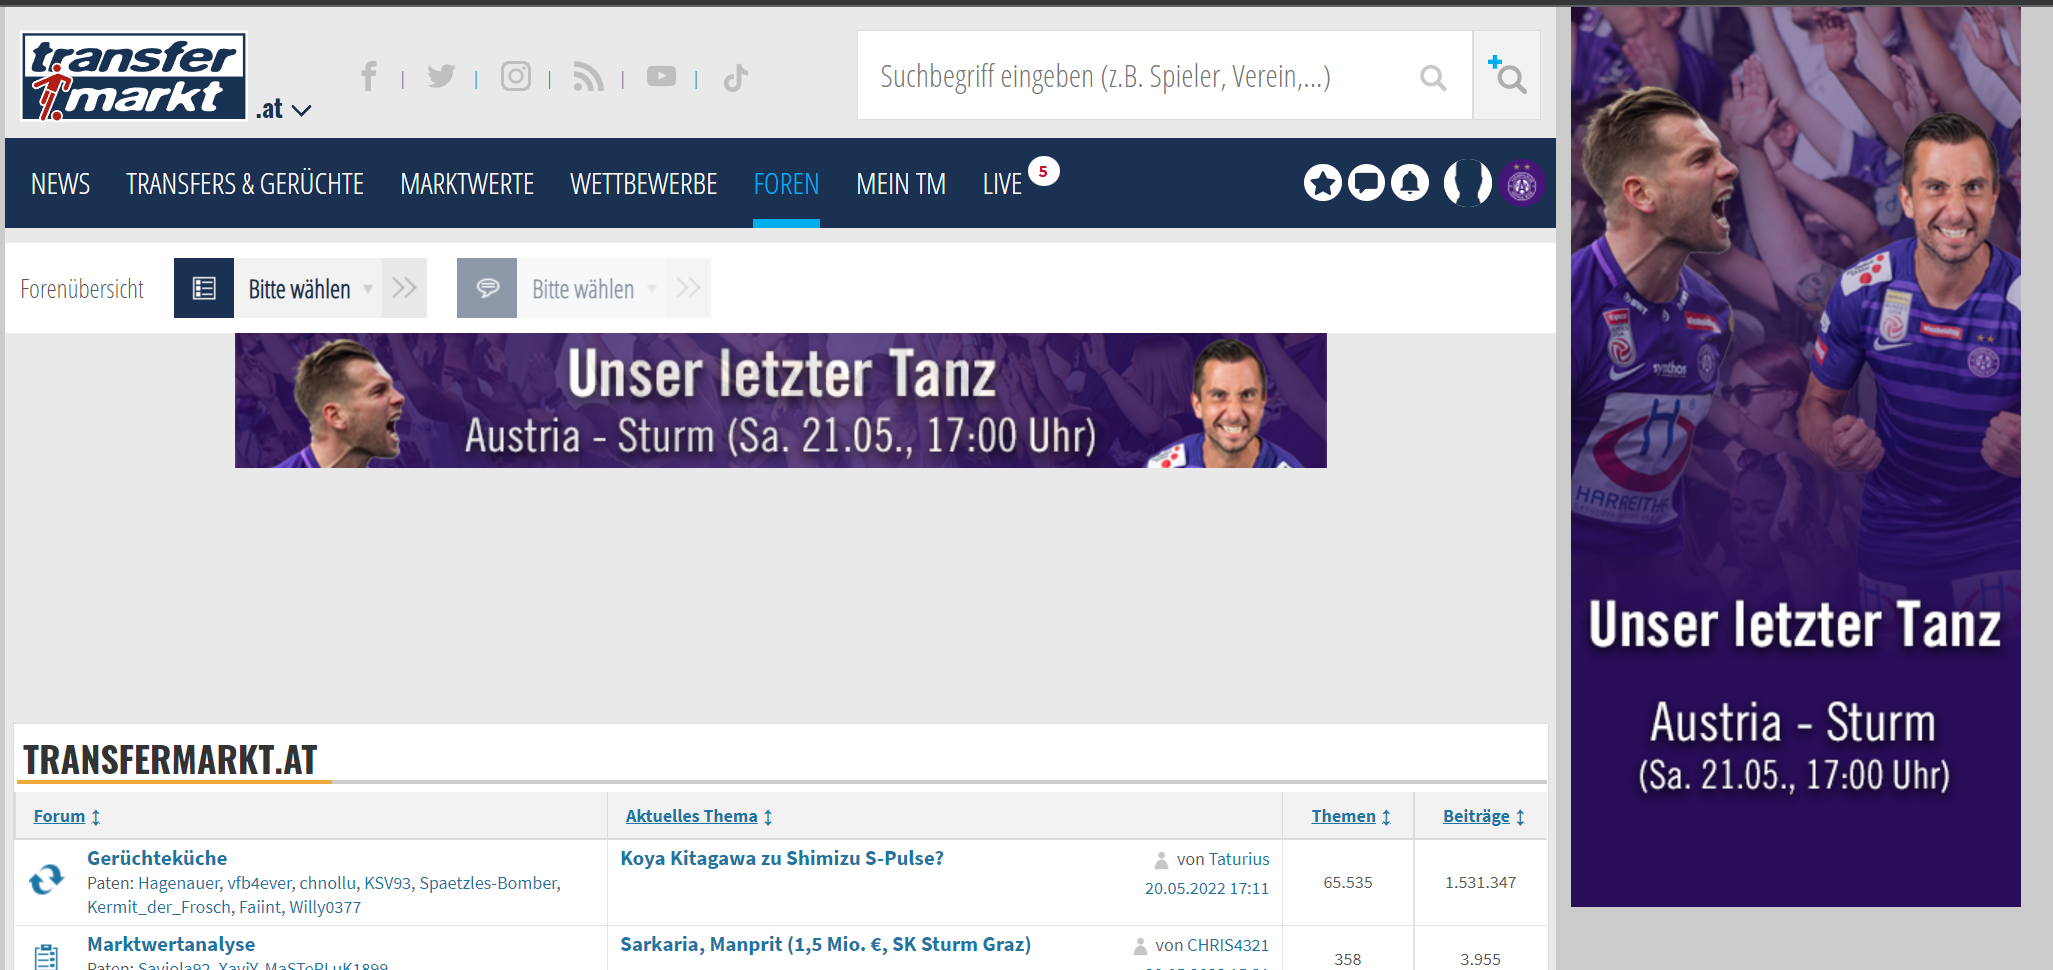Open the messages speech bubble icon
This screenshot has width=2053, height=970.
pyautogui.click(x=1366, y=183)
